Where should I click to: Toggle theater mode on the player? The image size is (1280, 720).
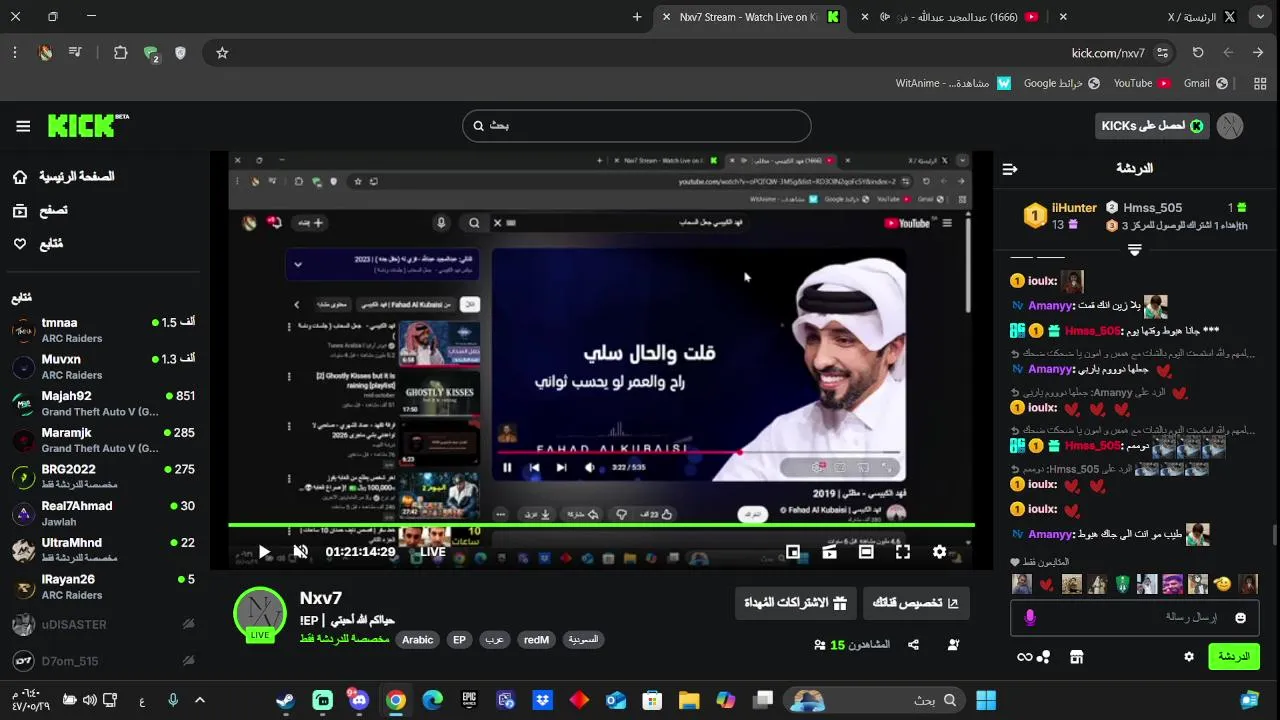coord(866,551)
